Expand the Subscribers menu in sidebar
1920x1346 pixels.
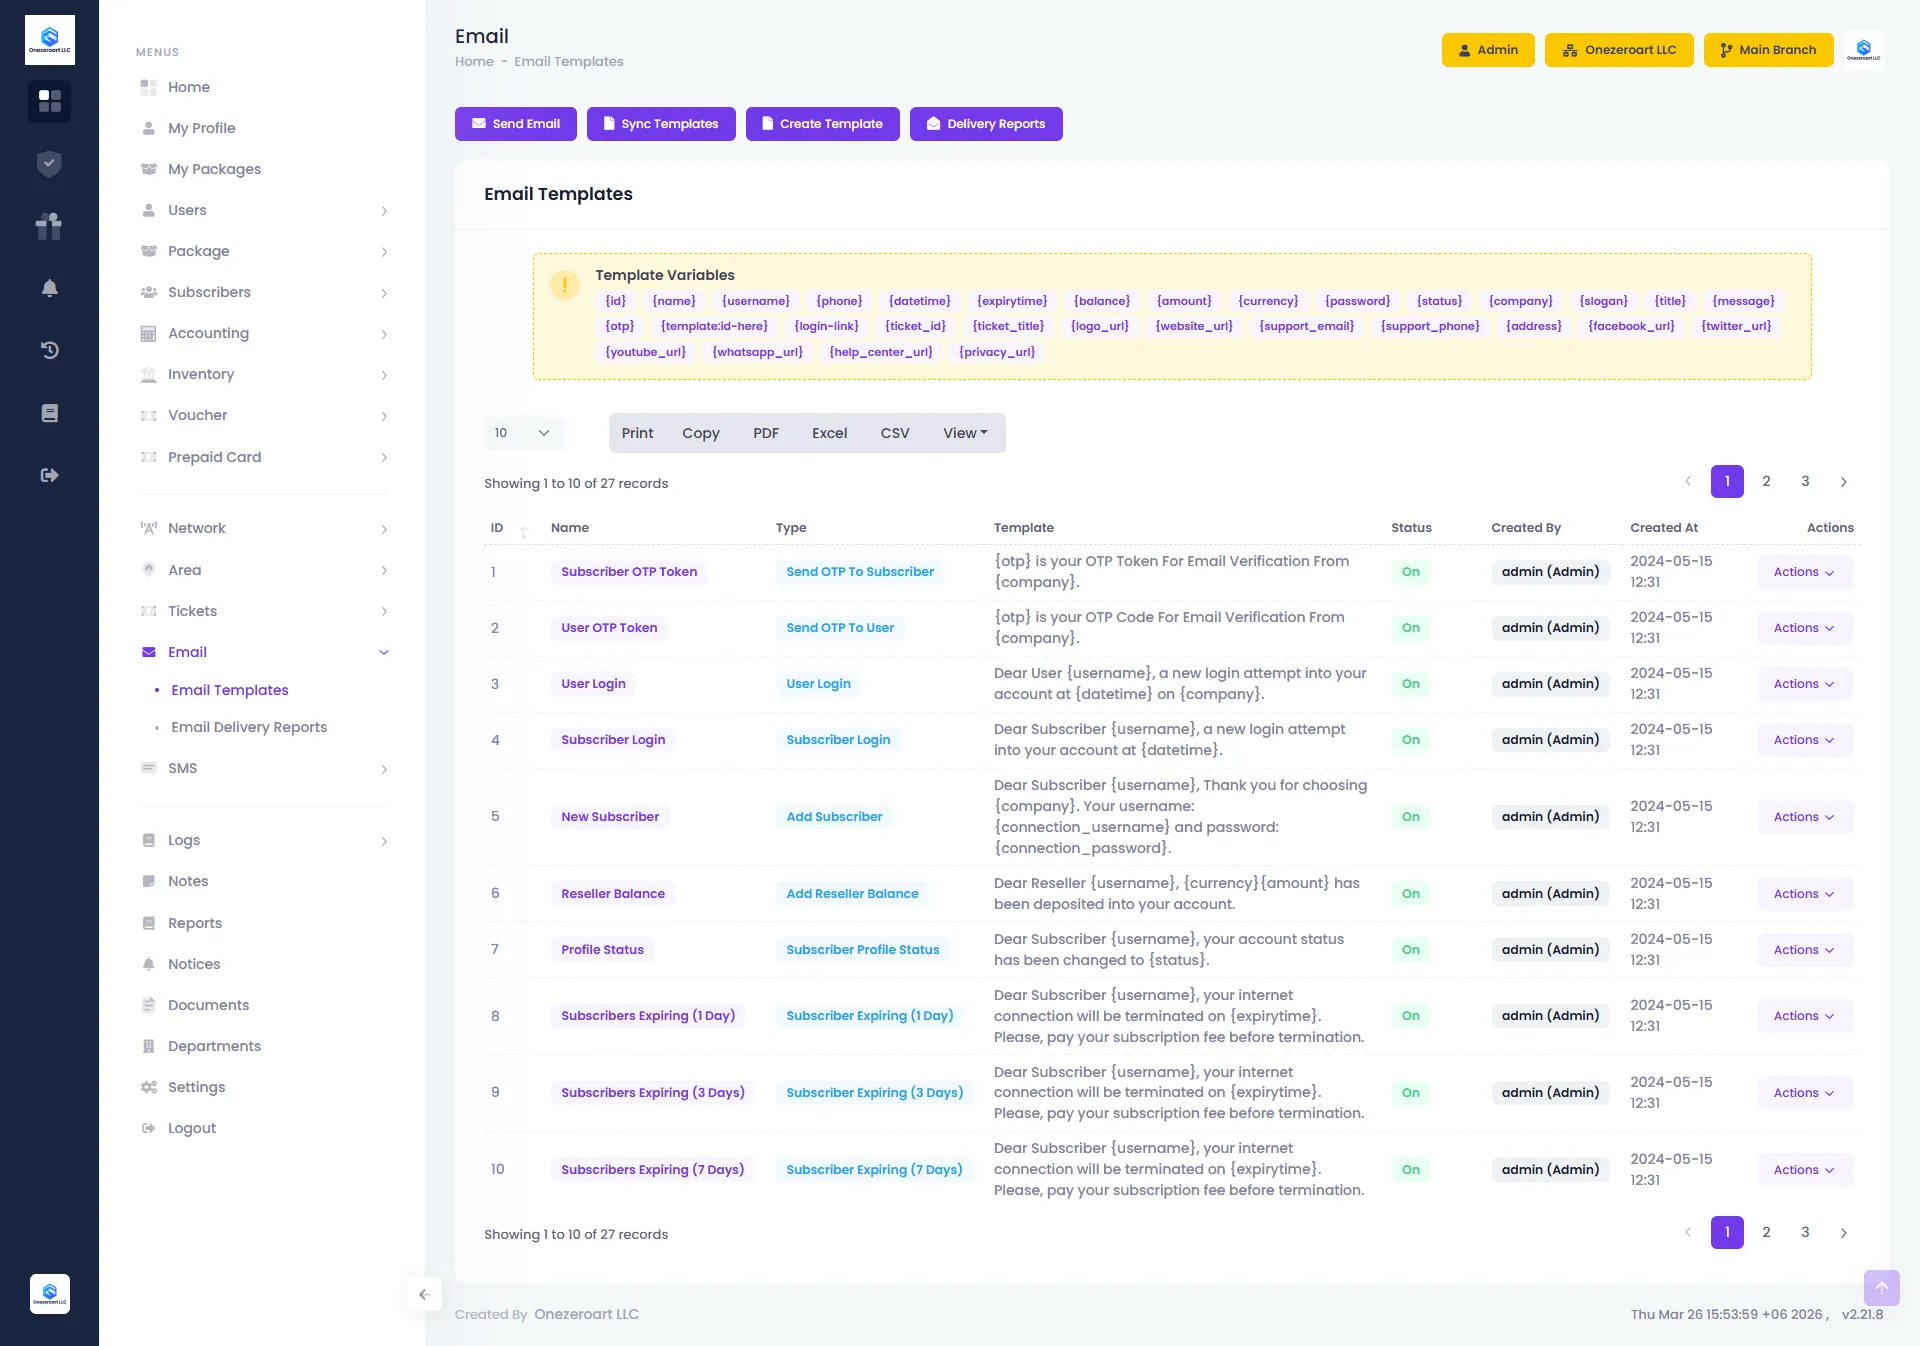[x=208, y=292]
